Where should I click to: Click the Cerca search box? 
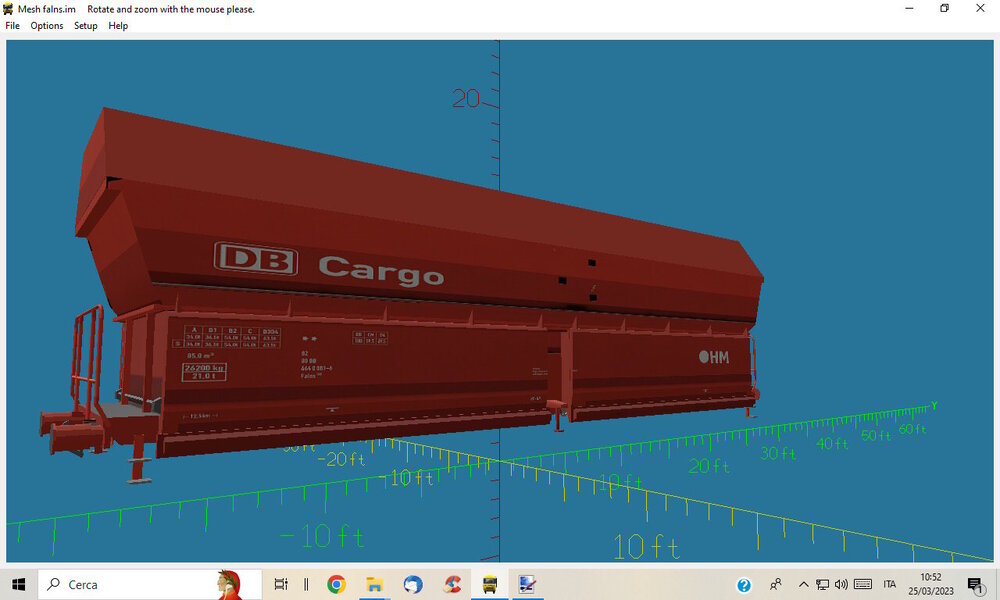(x=150, y=584)
